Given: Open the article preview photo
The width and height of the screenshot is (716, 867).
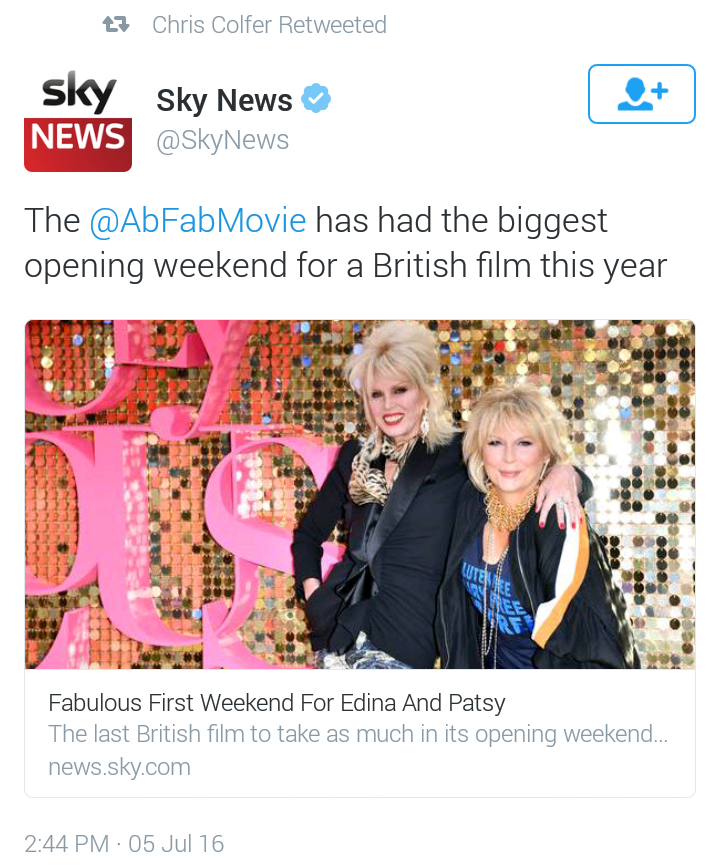Looking at the screenshot, I should [360, 494].
